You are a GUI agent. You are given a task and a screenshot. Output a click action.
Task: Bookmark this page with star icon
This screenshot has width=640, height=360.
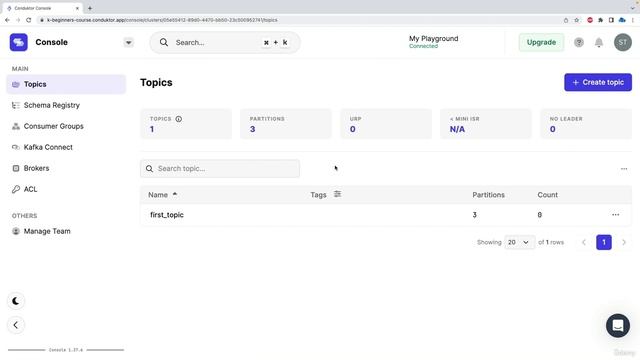(576, 20)
